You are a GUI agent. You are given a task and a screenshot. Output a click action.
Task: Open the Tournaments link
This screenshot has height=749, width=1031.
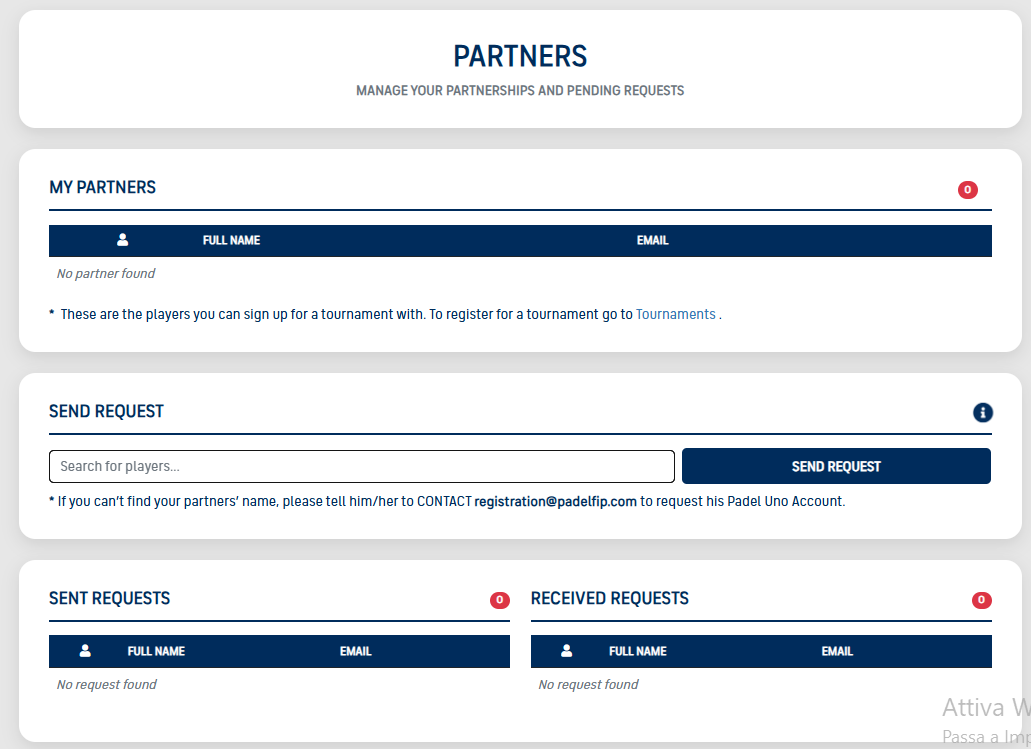[676, 314]
